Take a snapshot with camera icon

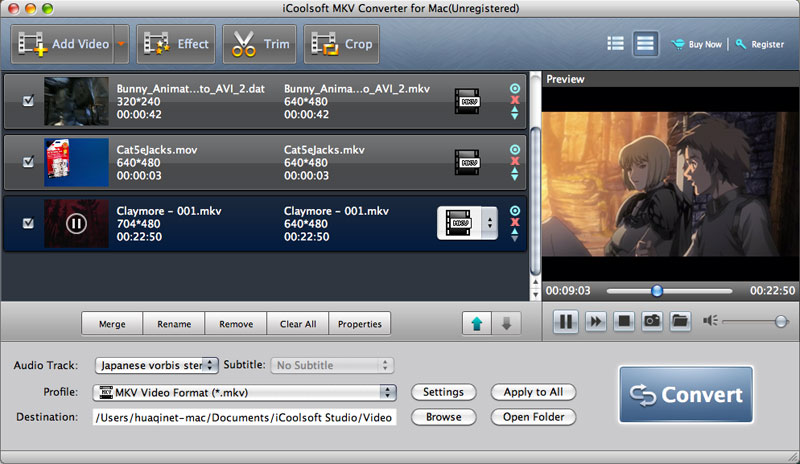pos(652,321)
